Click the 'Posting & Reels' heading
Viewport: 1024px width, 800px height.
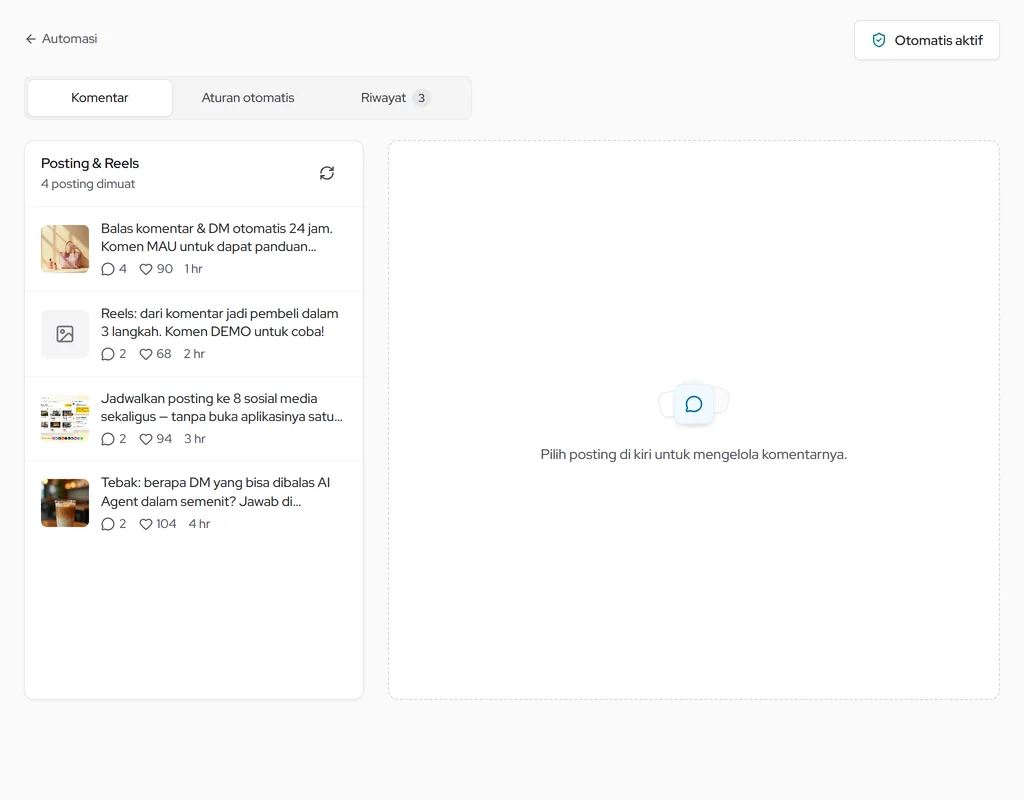click(90, 163)
